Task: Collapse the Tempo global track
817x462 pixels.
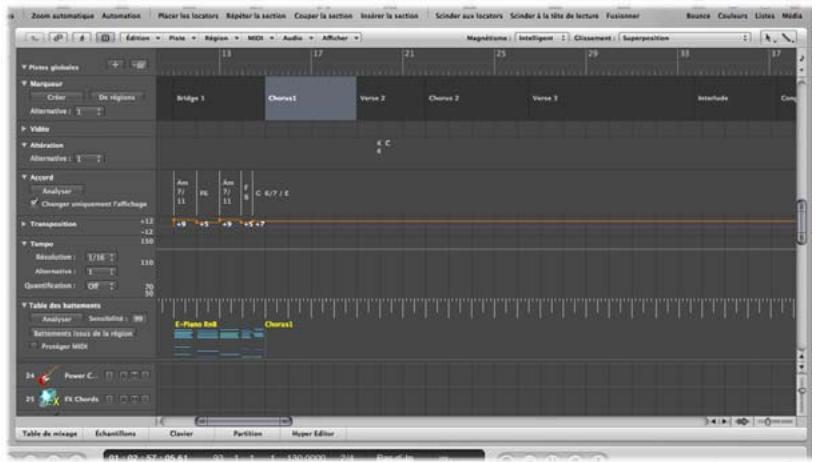Action: coord(24,243)
